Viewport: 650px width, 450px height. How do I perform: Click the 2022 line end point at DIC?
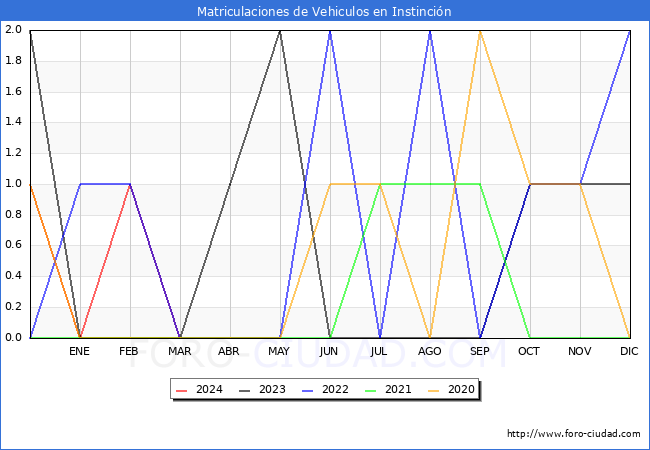(x=630, y=31)
